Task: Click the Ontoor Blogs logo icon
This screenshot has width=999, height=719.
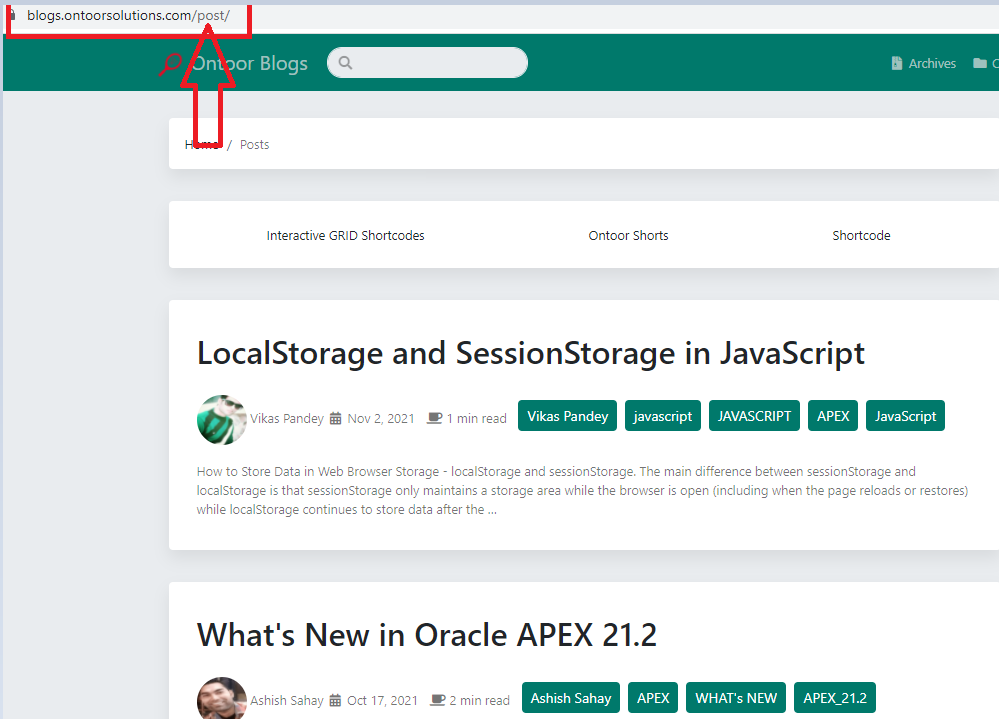Action: pos(171,64)
